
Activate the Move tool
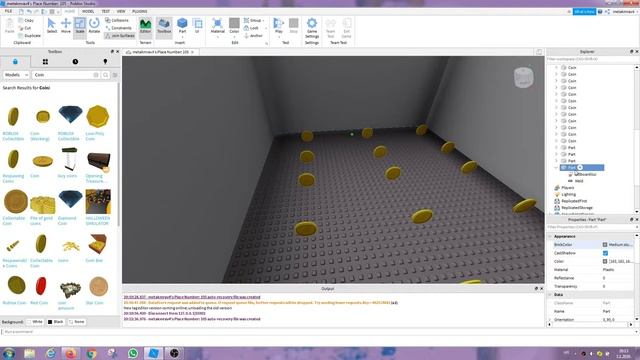click(66, 25)
